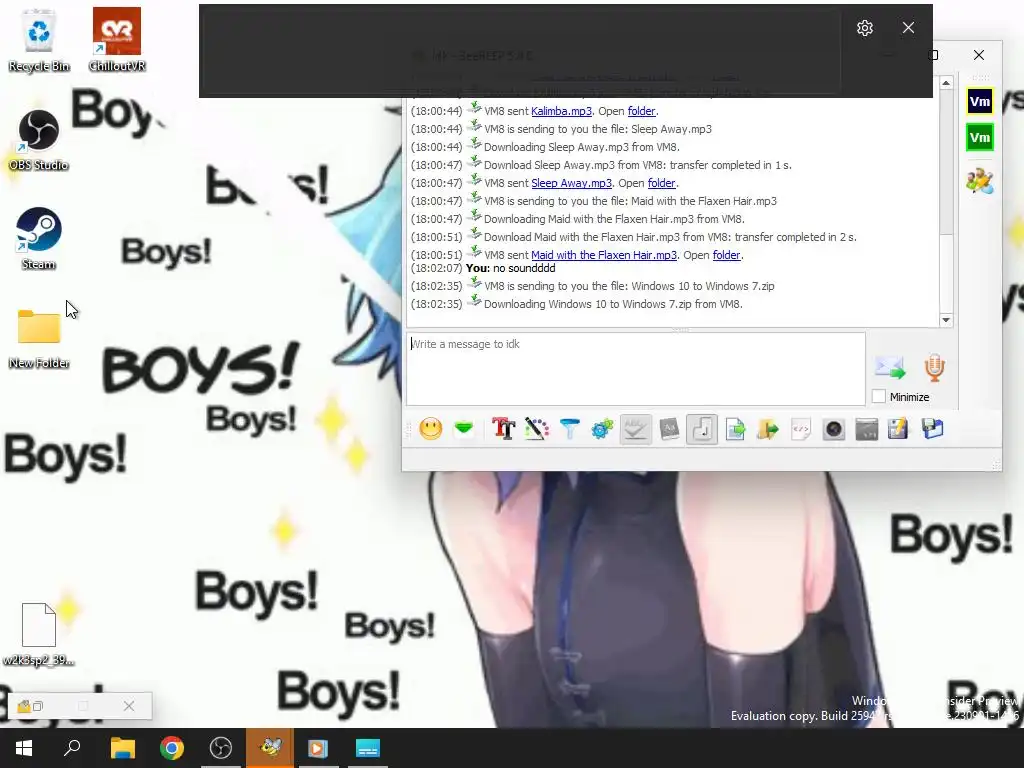The image size is (1024, 768).
Task: Switch to OBS Studio in taskbar
Action: click(x=221, y=748)
